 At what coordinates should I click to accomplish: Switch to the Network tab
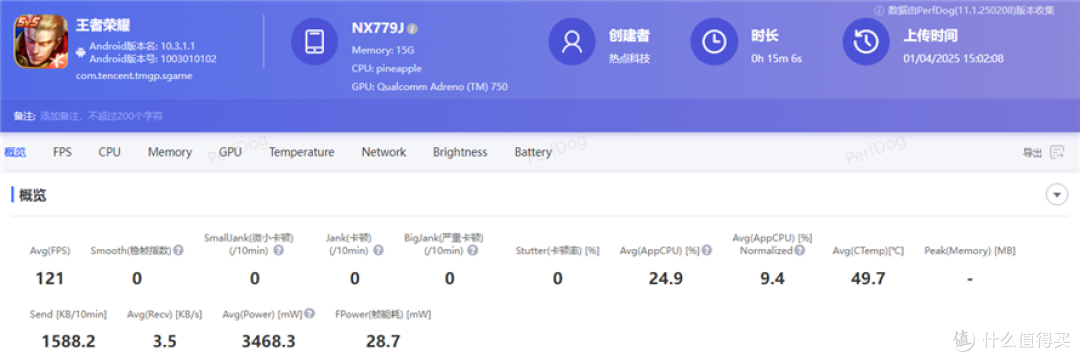coord(384,152)
